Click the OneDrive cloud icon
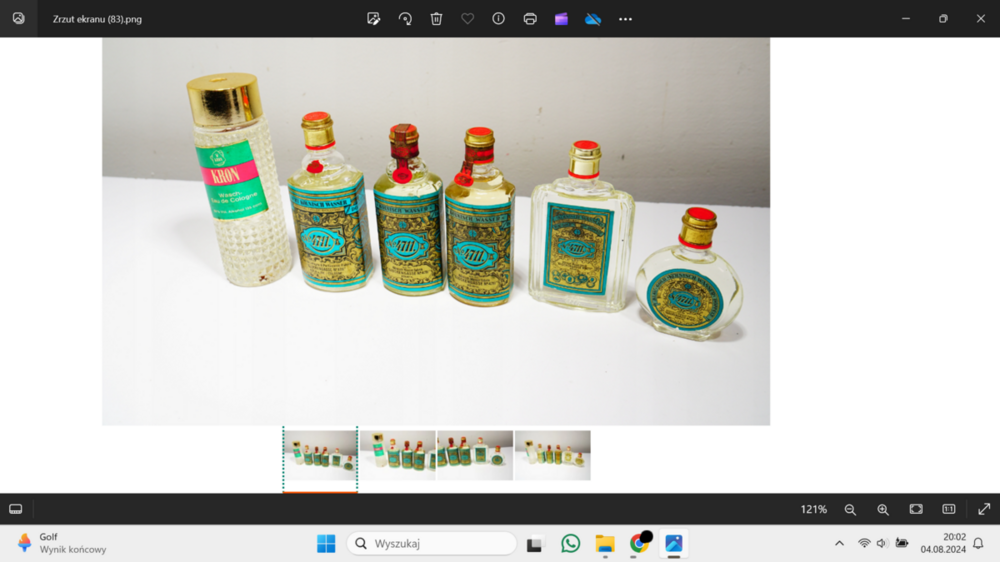Viewport: 1000px width, 562px height. (593, 19)
